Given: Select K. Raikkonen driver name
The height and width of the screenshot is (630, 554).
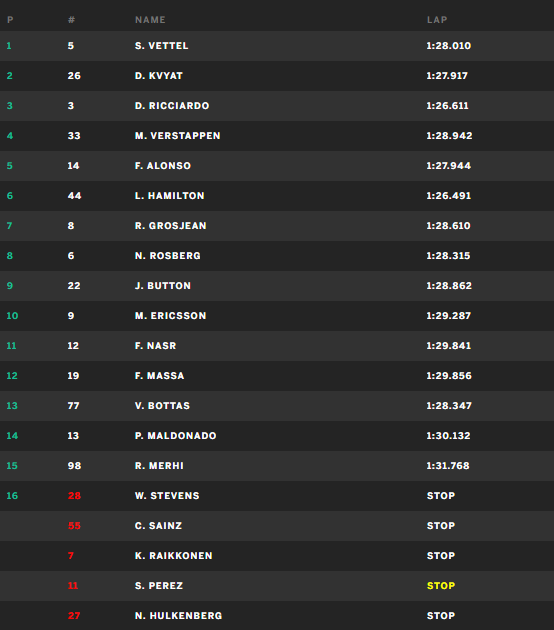Looking at the screenshot, I should (x=174, y=556).
